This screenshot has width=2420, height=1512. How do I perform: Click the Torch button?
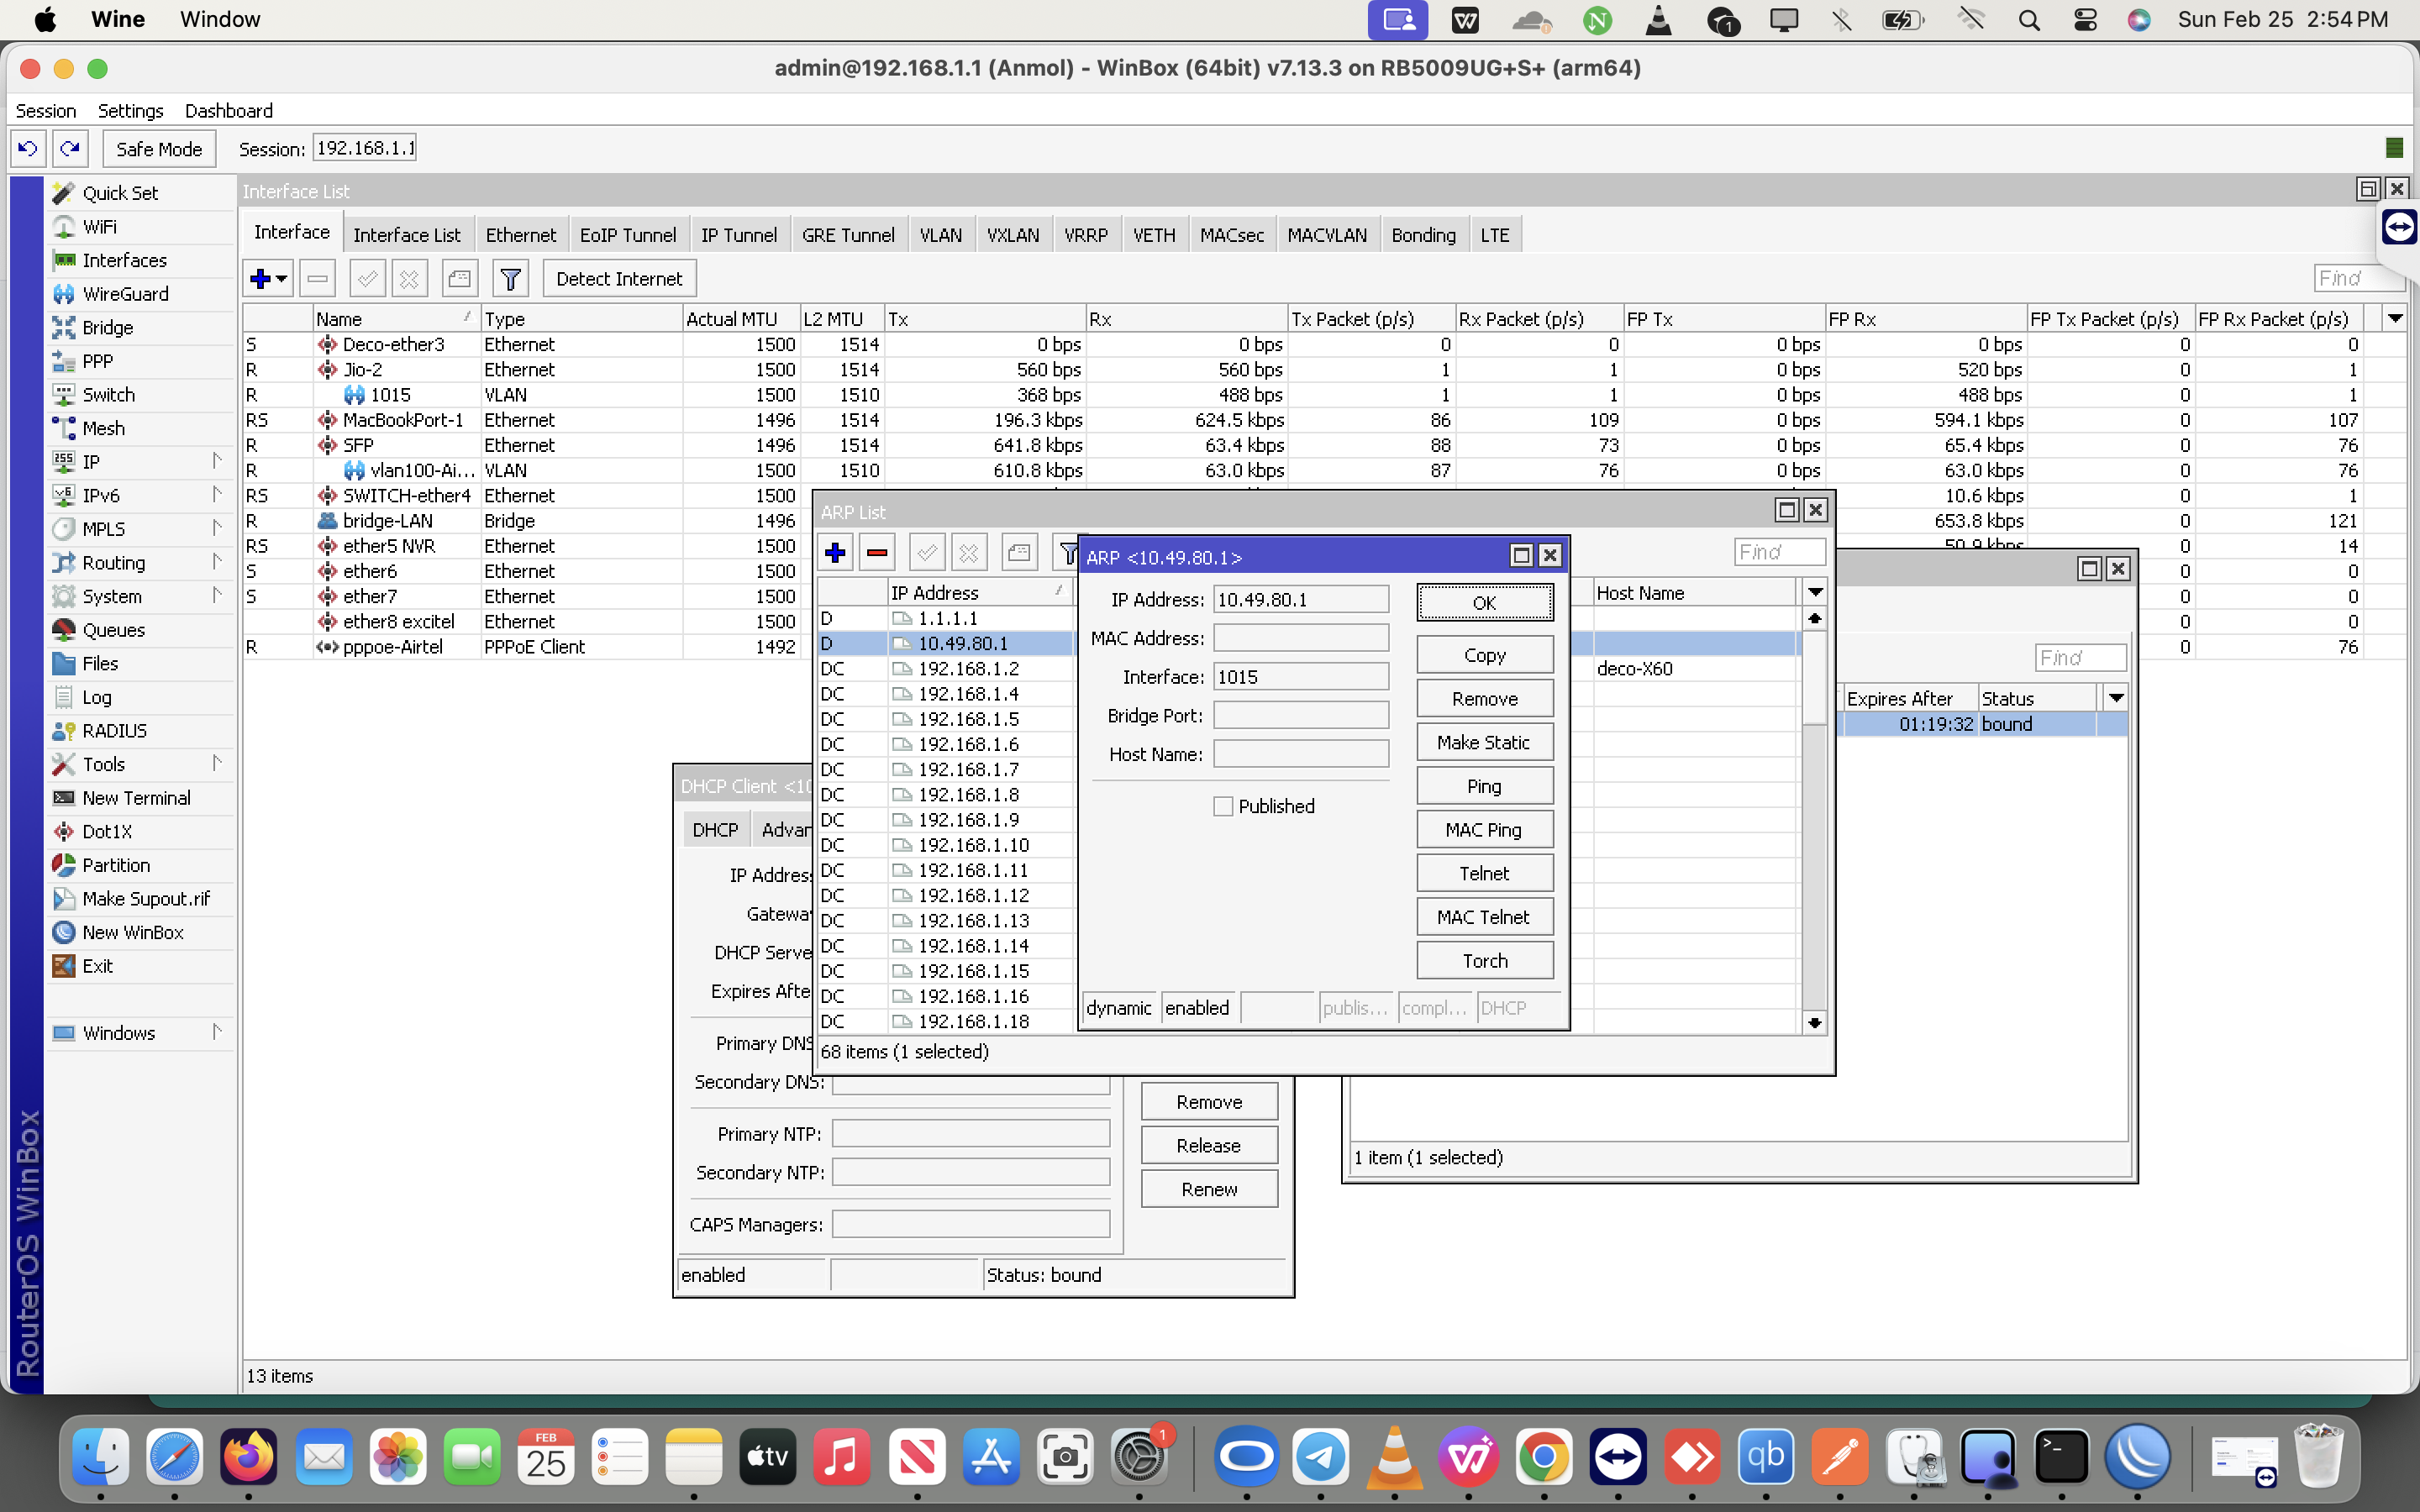coord(1485,961)
